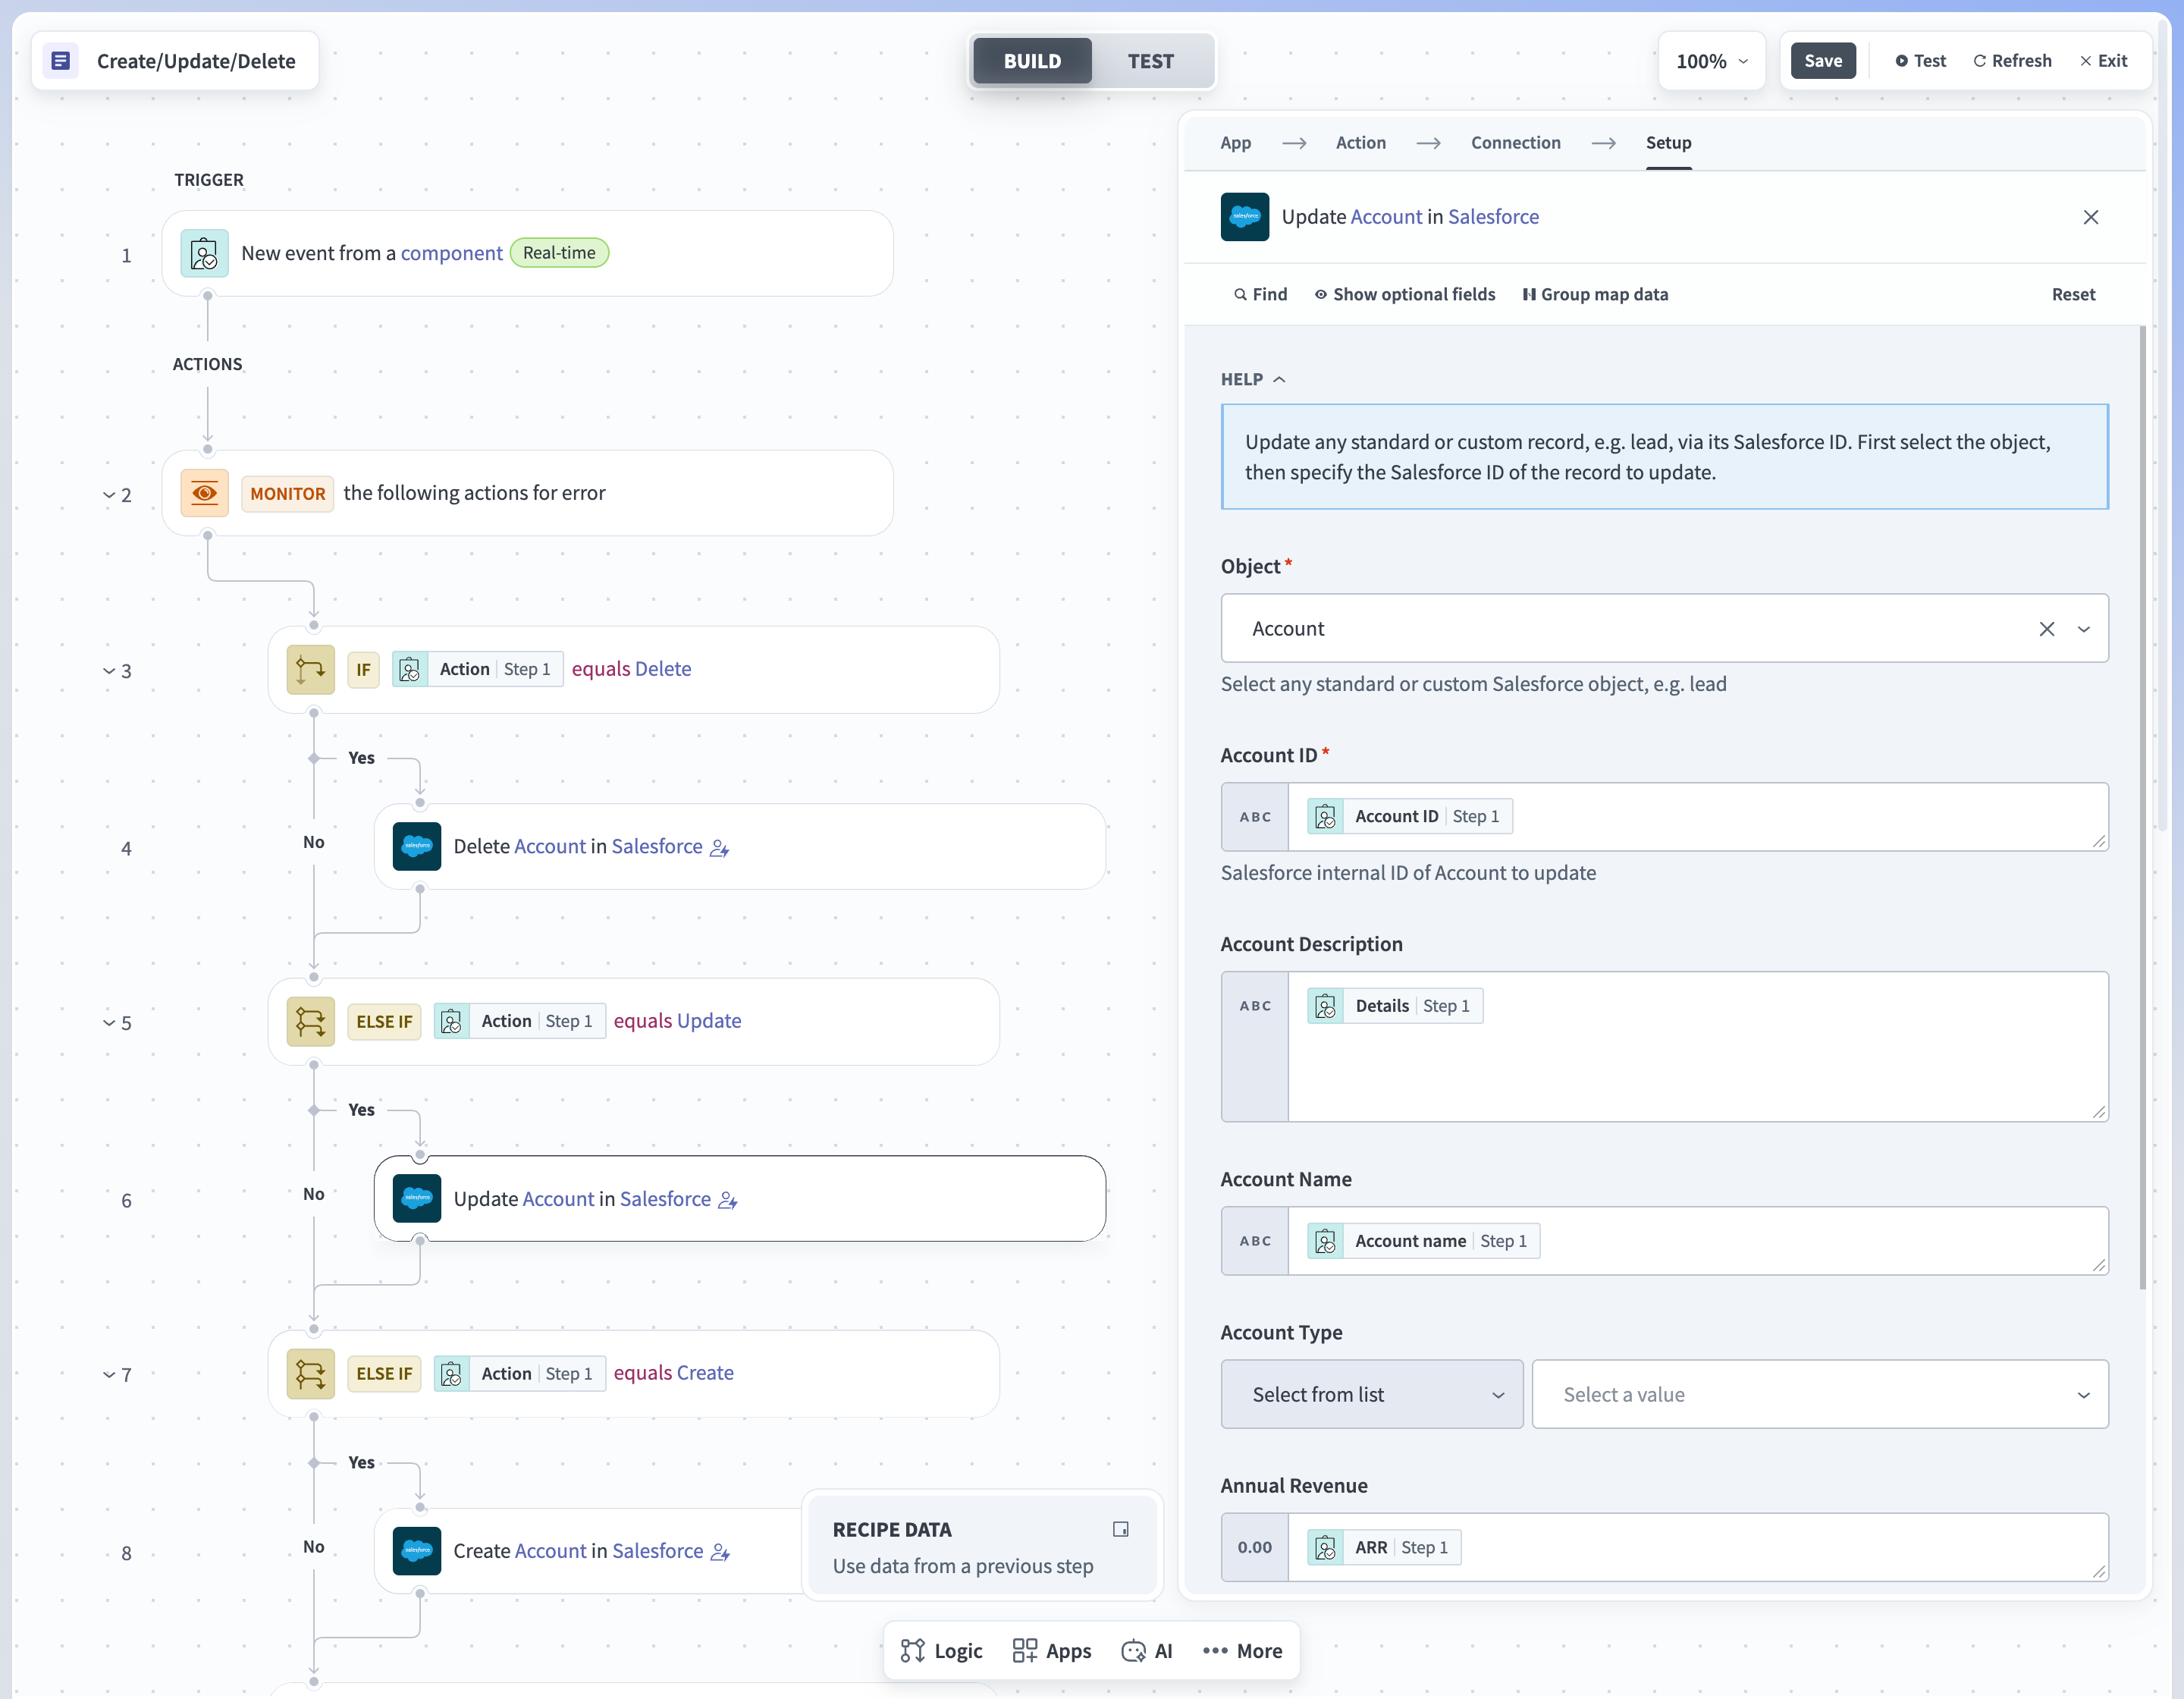Collapse step 3 IF block
The image size is (2184, 1699).
[x=108, y=671]
